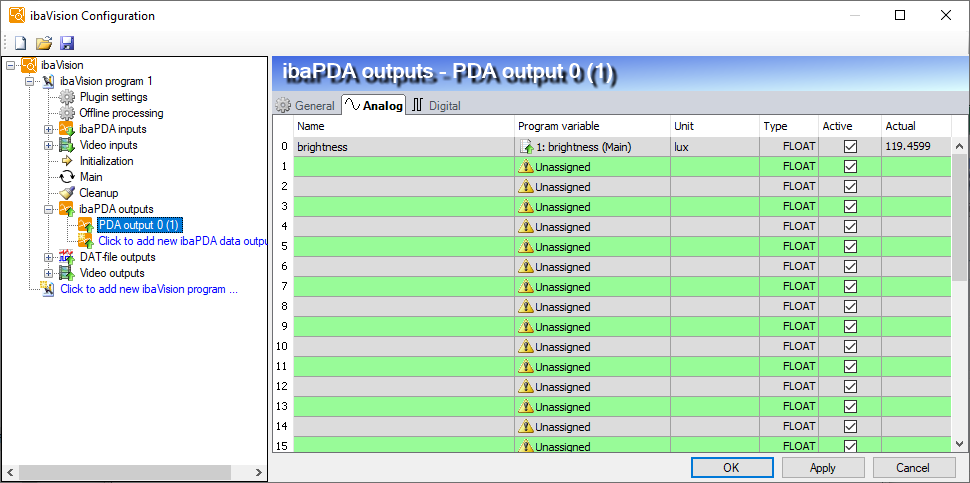Click the table scrollbar up arrow
The width and height of the screenshot is (970, 483).
tap(959, 147)
